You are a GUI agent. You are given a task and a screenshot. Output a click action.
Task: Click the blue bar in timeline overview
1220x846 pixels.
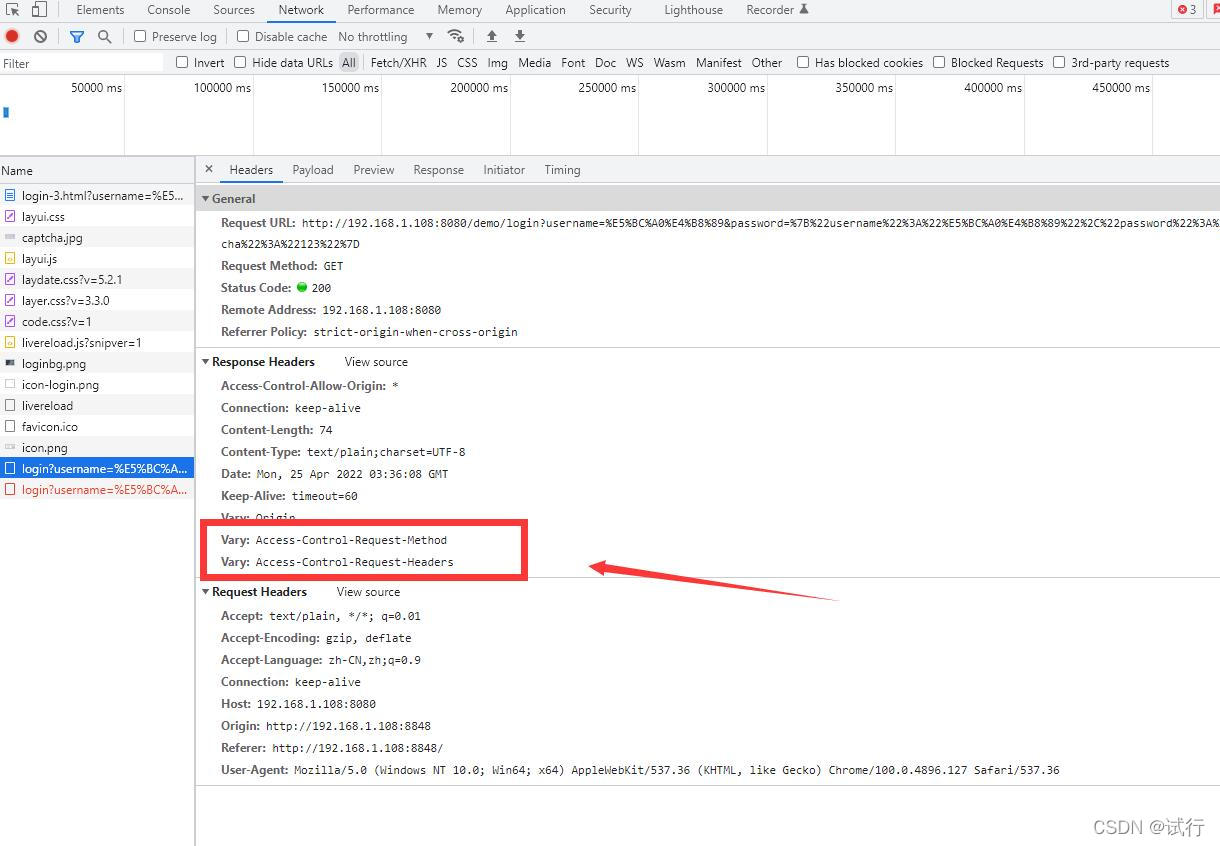click(6, 112)
